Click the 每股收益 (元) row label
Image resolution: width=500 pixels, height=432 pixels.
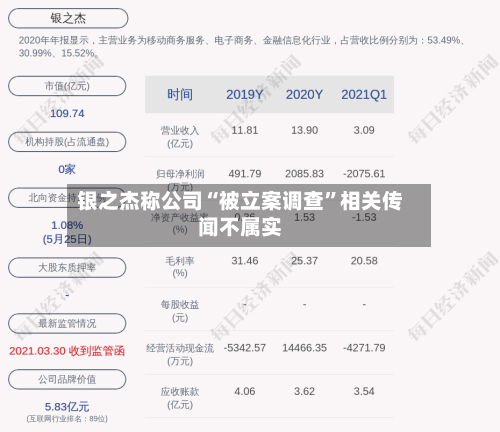pyautogui.click(x=180, y=311)
